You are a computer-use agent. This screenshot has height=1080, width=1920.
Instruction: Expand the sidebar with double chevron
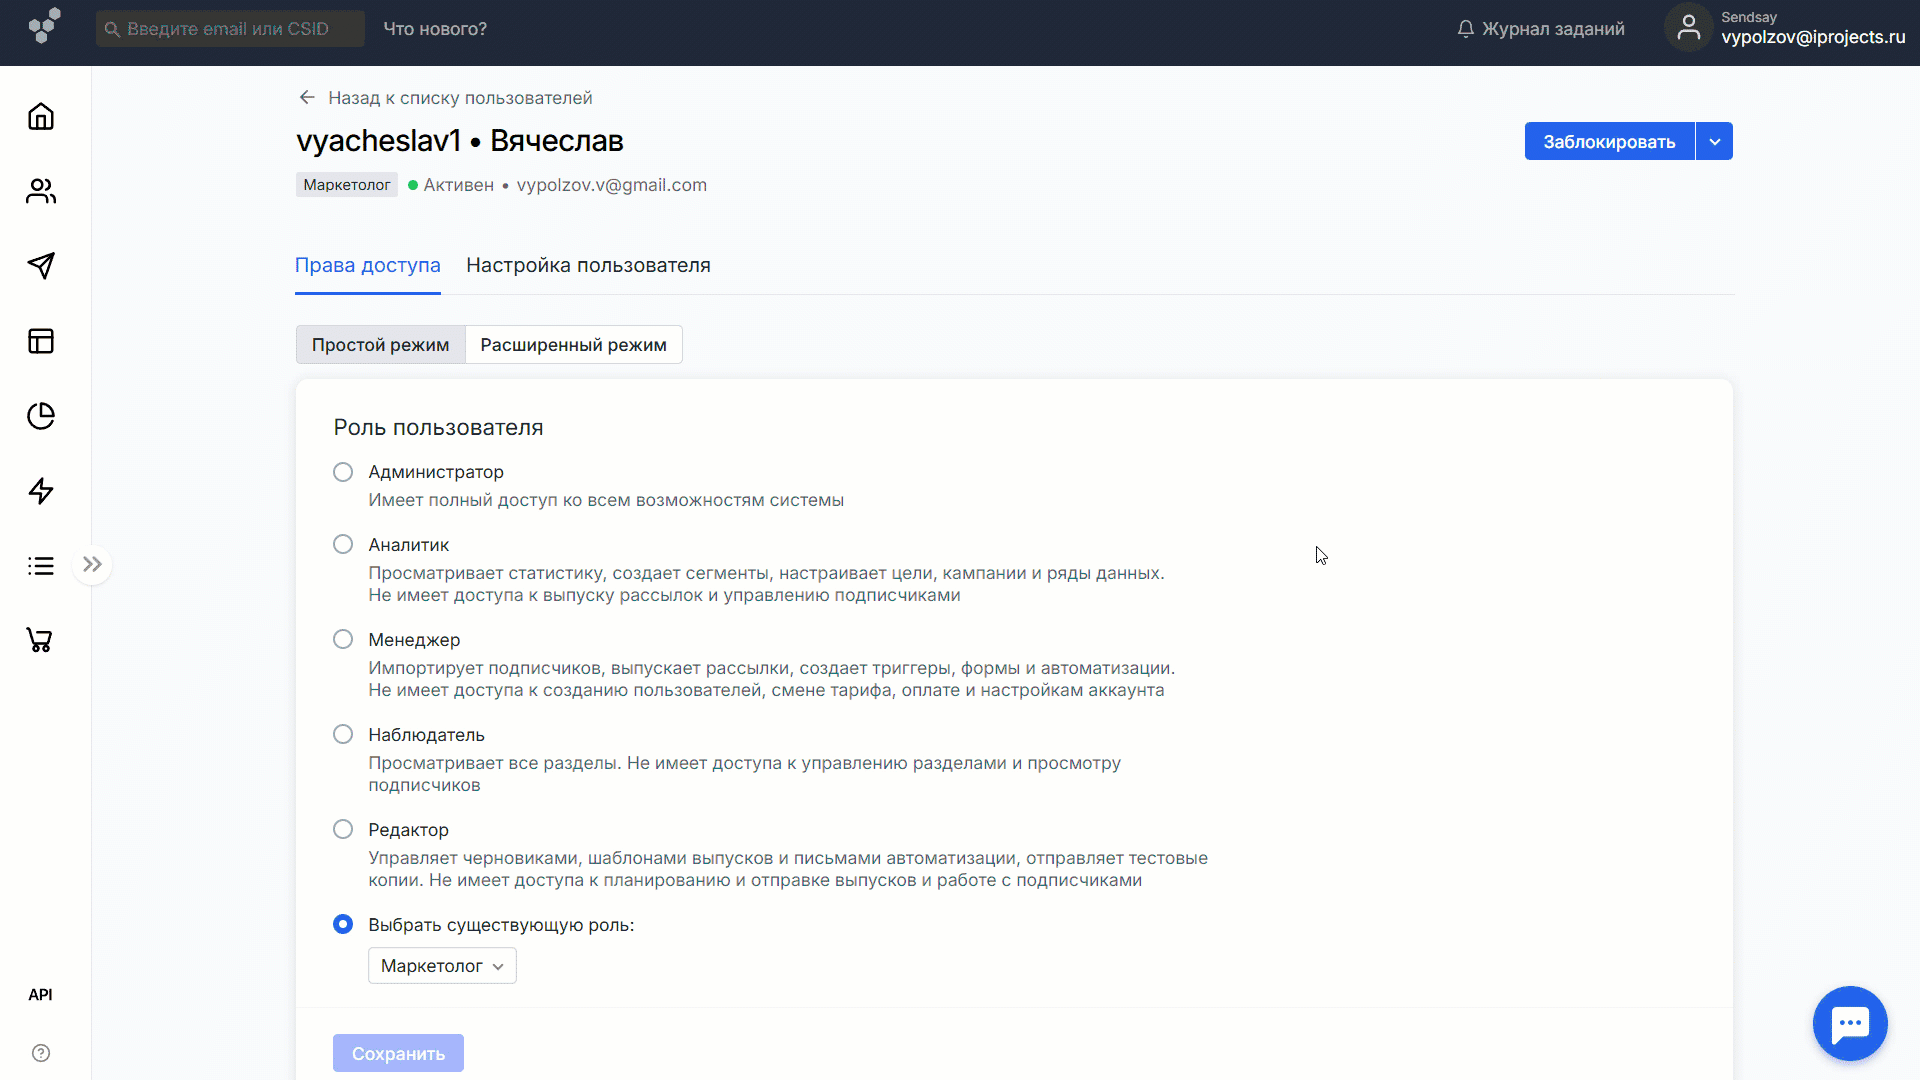[93, 565]
